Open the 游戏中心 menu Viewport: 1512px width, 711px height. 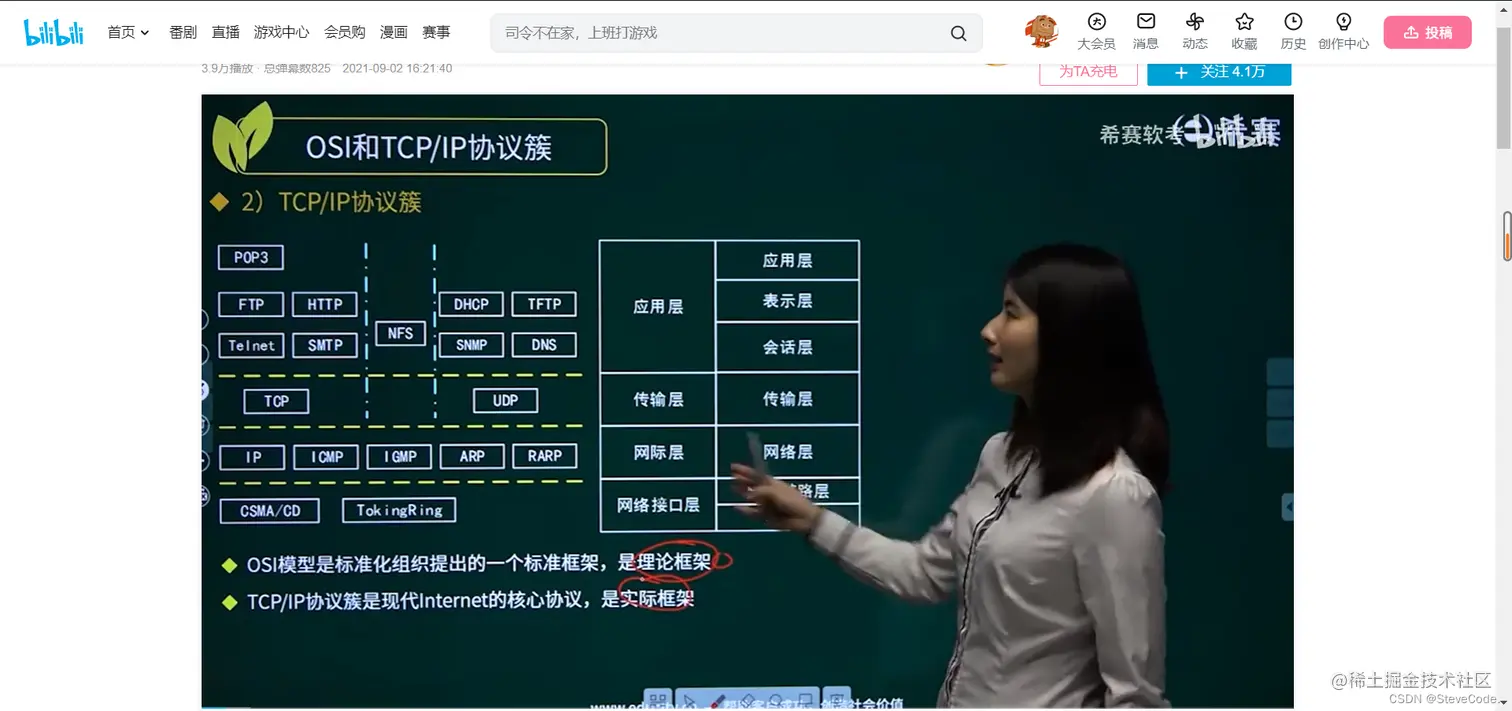pos(281,31)
